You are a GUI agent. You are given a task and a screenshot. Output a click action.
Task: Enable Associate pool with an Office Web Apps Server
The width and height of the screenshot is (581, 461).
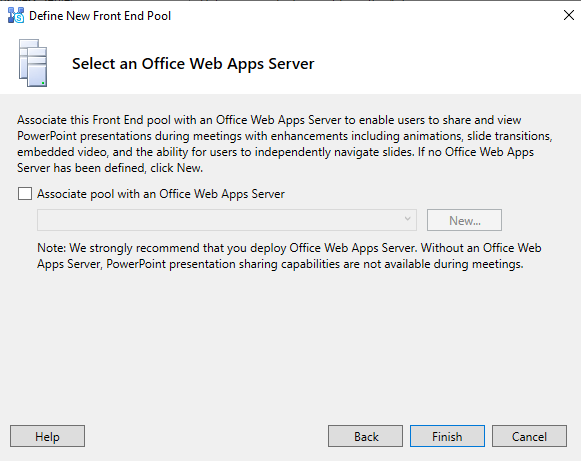25,194
